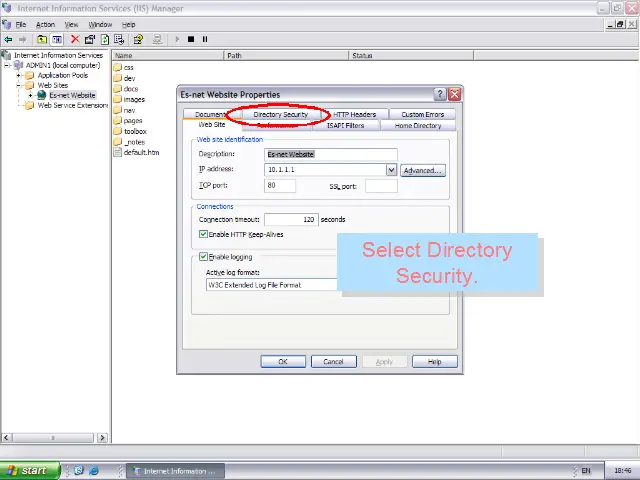Select the toolbox folder icon
The width and height of the screenshot is (640, 480).
118,131
